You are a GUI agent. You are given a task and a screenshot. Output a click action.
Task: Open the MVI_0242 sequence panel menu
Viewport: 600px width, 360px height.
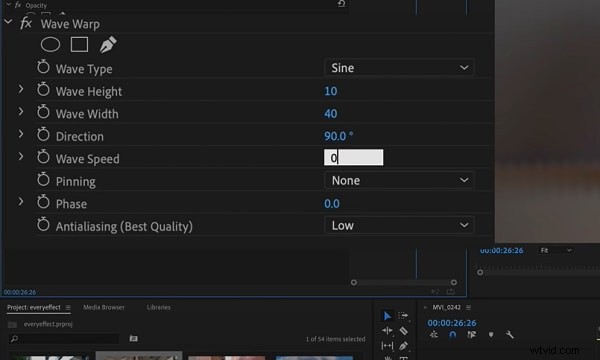pyautogui.click(x=468, y=308)
